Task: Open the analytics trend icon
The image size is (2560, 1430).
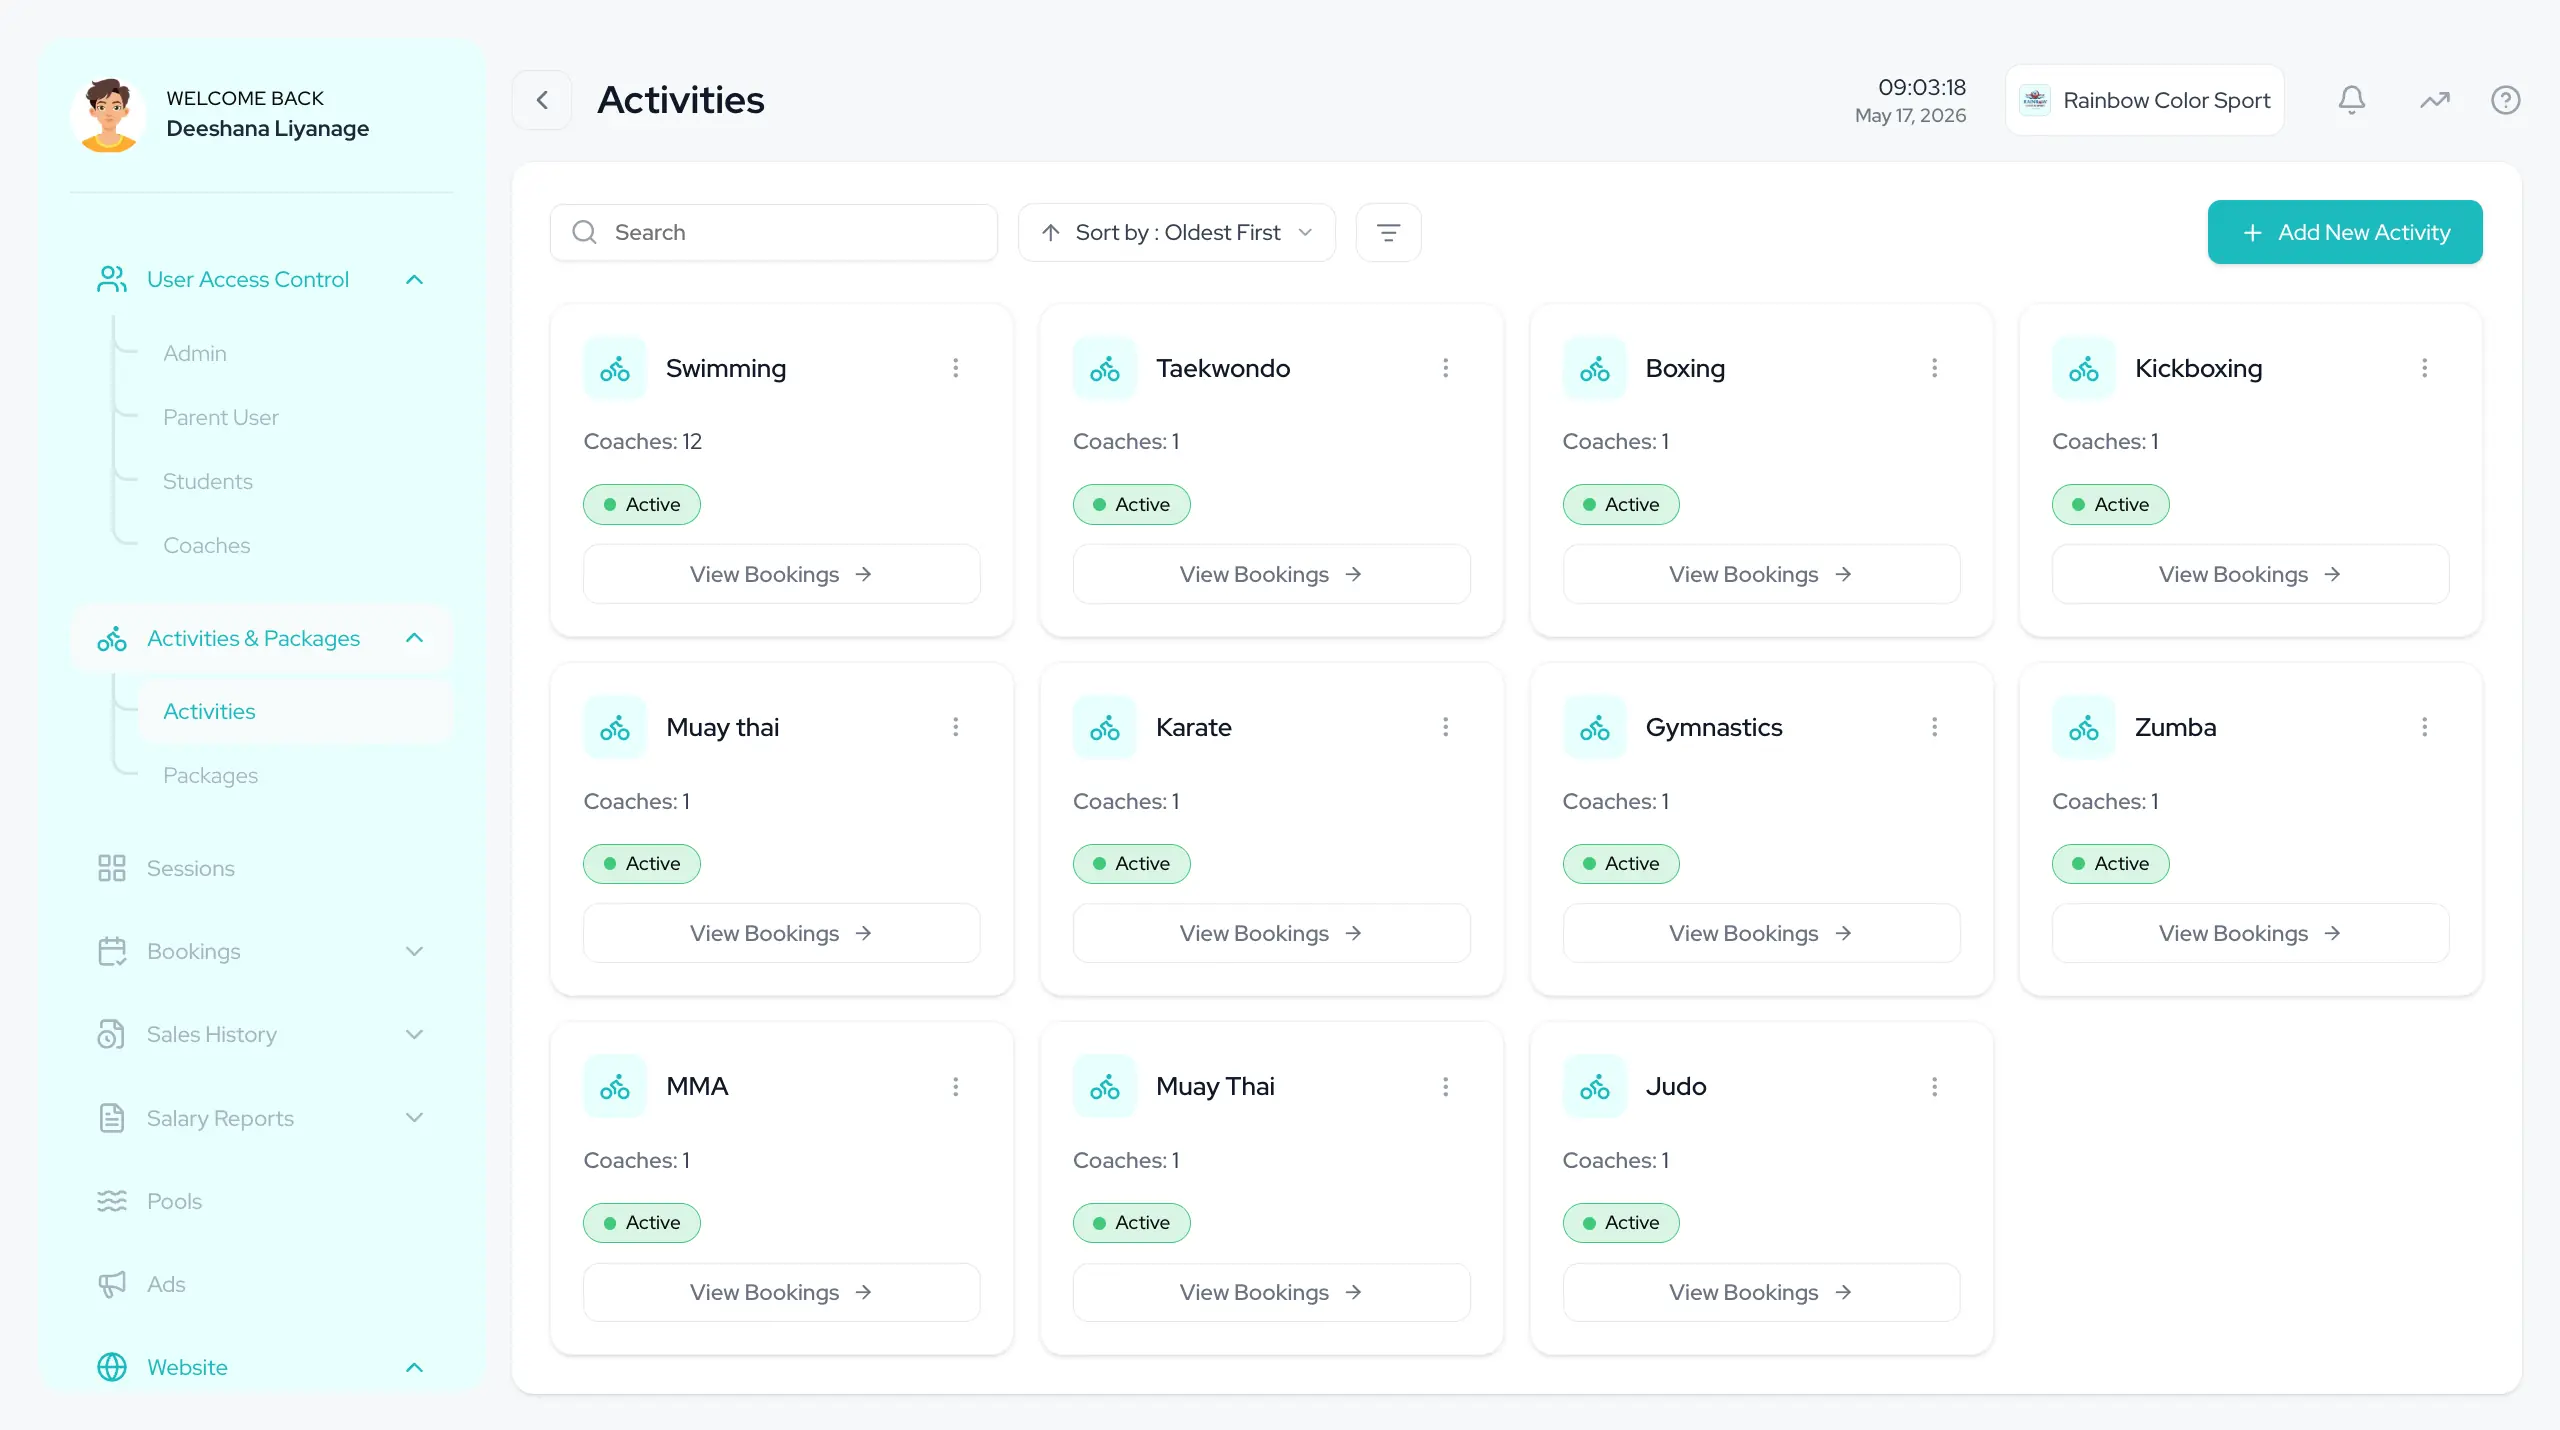Action: (x=2435, y=100)
